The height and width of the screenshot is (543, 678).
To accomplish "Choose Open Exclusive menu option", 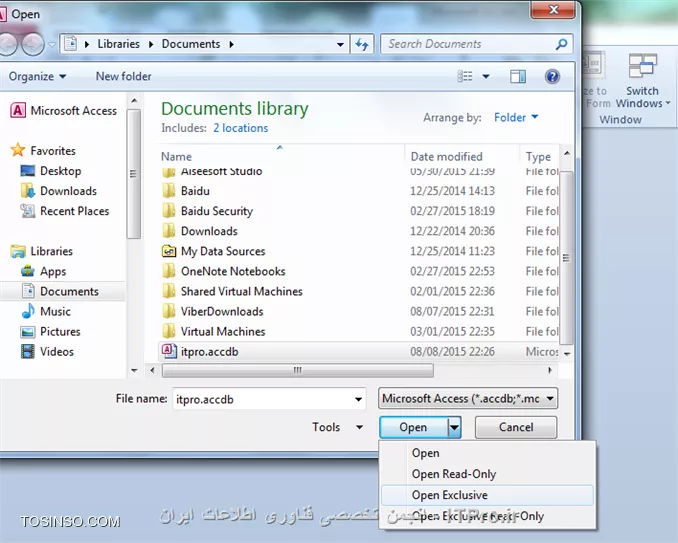I will pos(487,495).
